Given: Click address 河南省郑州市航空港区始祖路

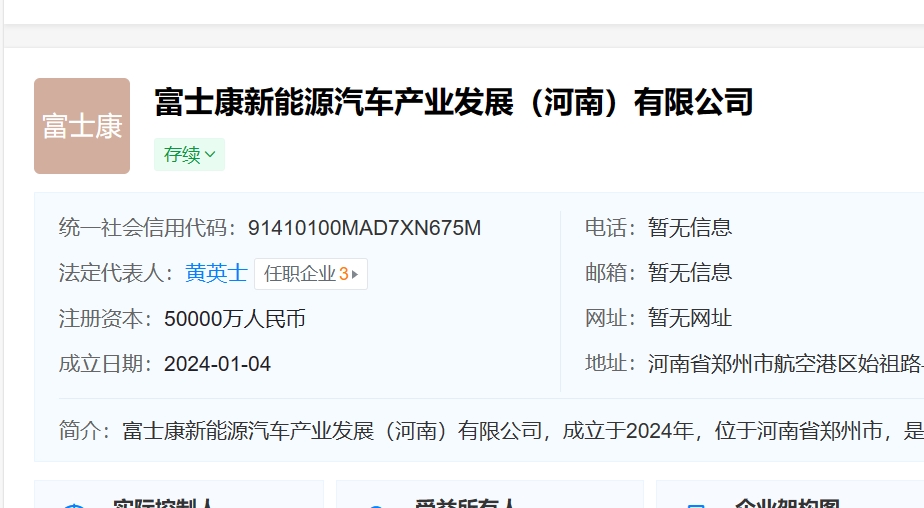Looking at the screenshot, I should pyautogui.click(x=786, y=364).
